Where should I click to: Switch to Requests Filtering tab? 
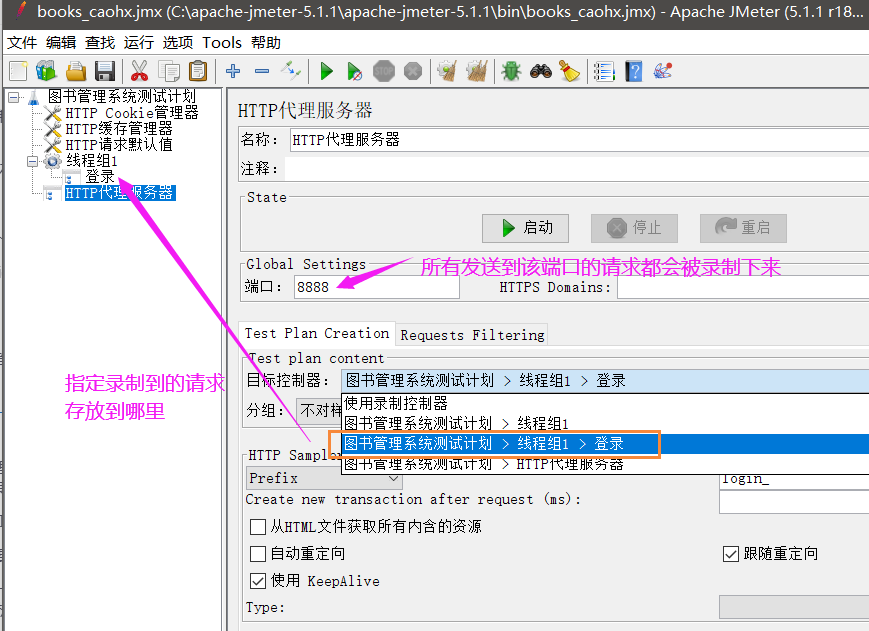(x=472, y=336)
